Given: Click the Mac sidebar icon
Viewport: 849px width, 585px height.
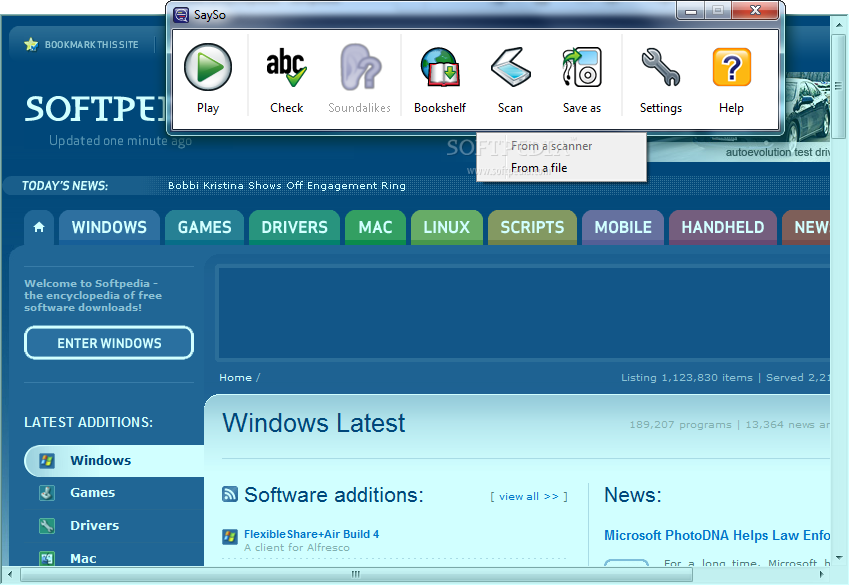Looking at the screenshot, I should click(x=47, y=558).
